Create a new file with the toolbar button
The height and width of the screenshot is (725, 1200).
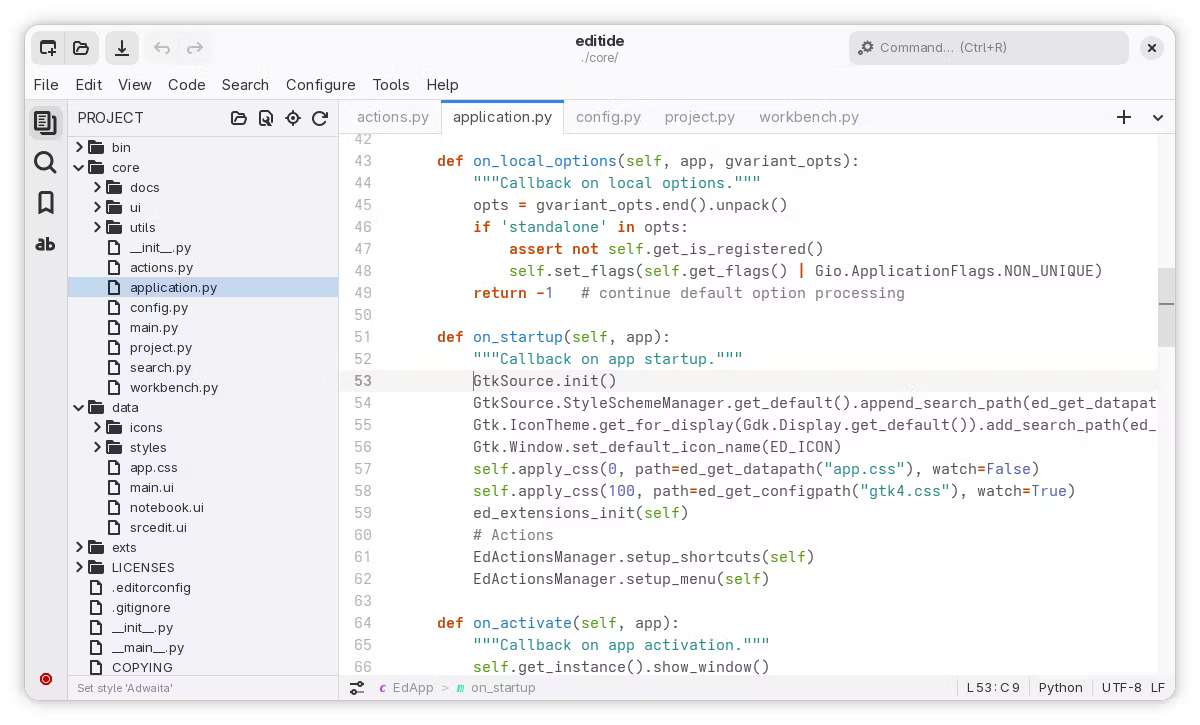point(47,47)
